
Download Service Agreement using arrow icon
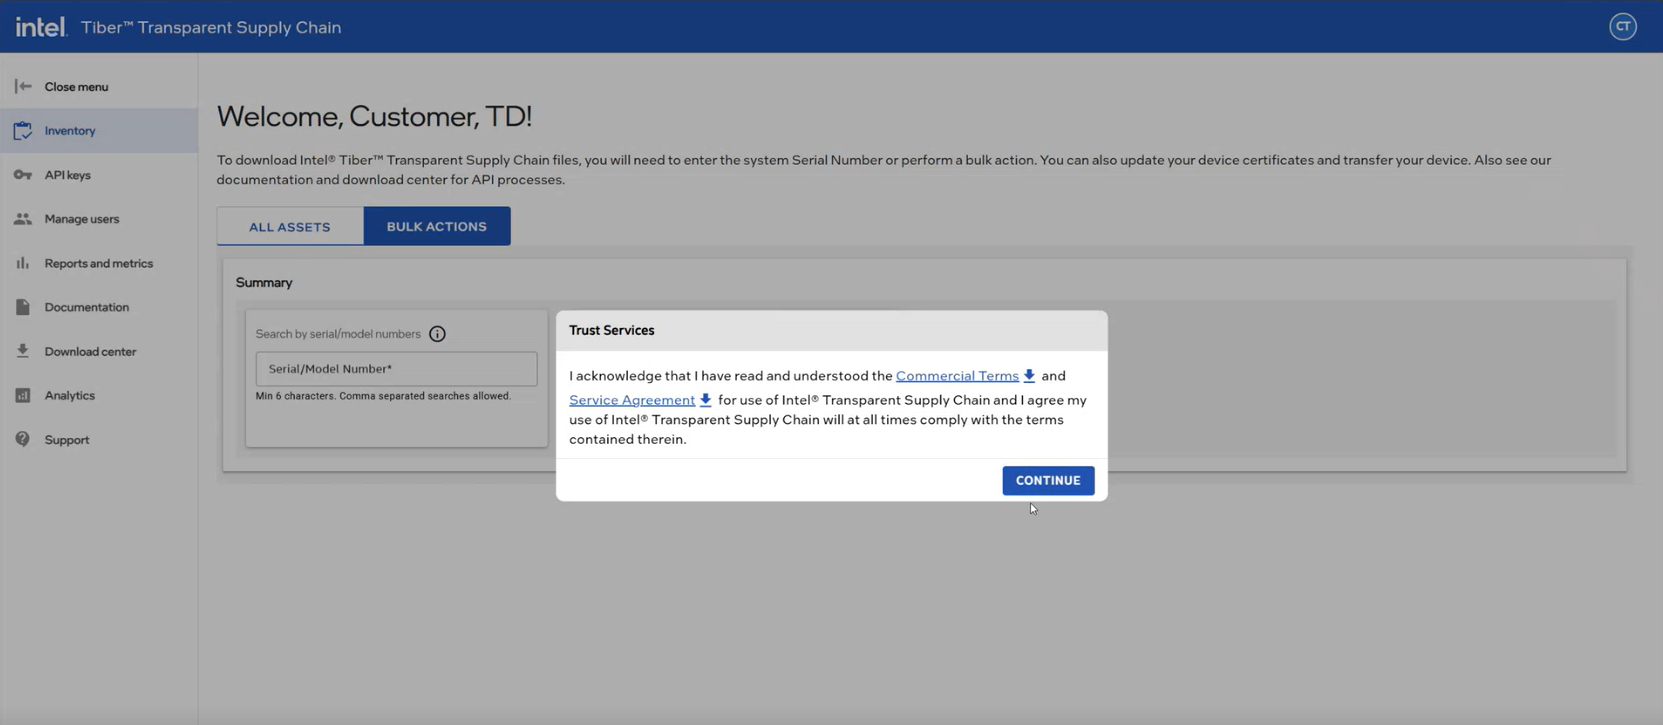coord(705,400)
